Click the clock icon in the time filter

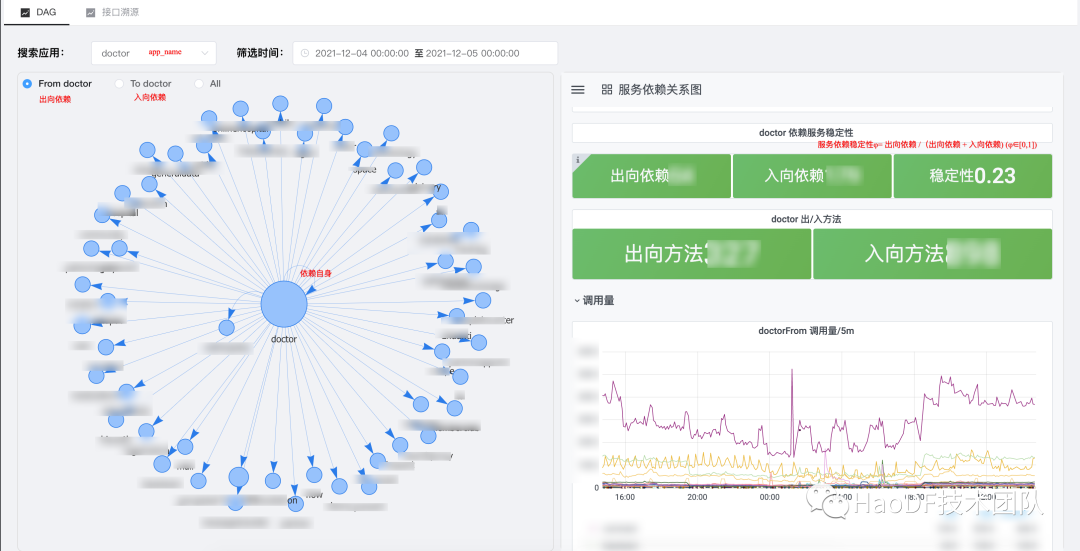click(x=305, y=53)
